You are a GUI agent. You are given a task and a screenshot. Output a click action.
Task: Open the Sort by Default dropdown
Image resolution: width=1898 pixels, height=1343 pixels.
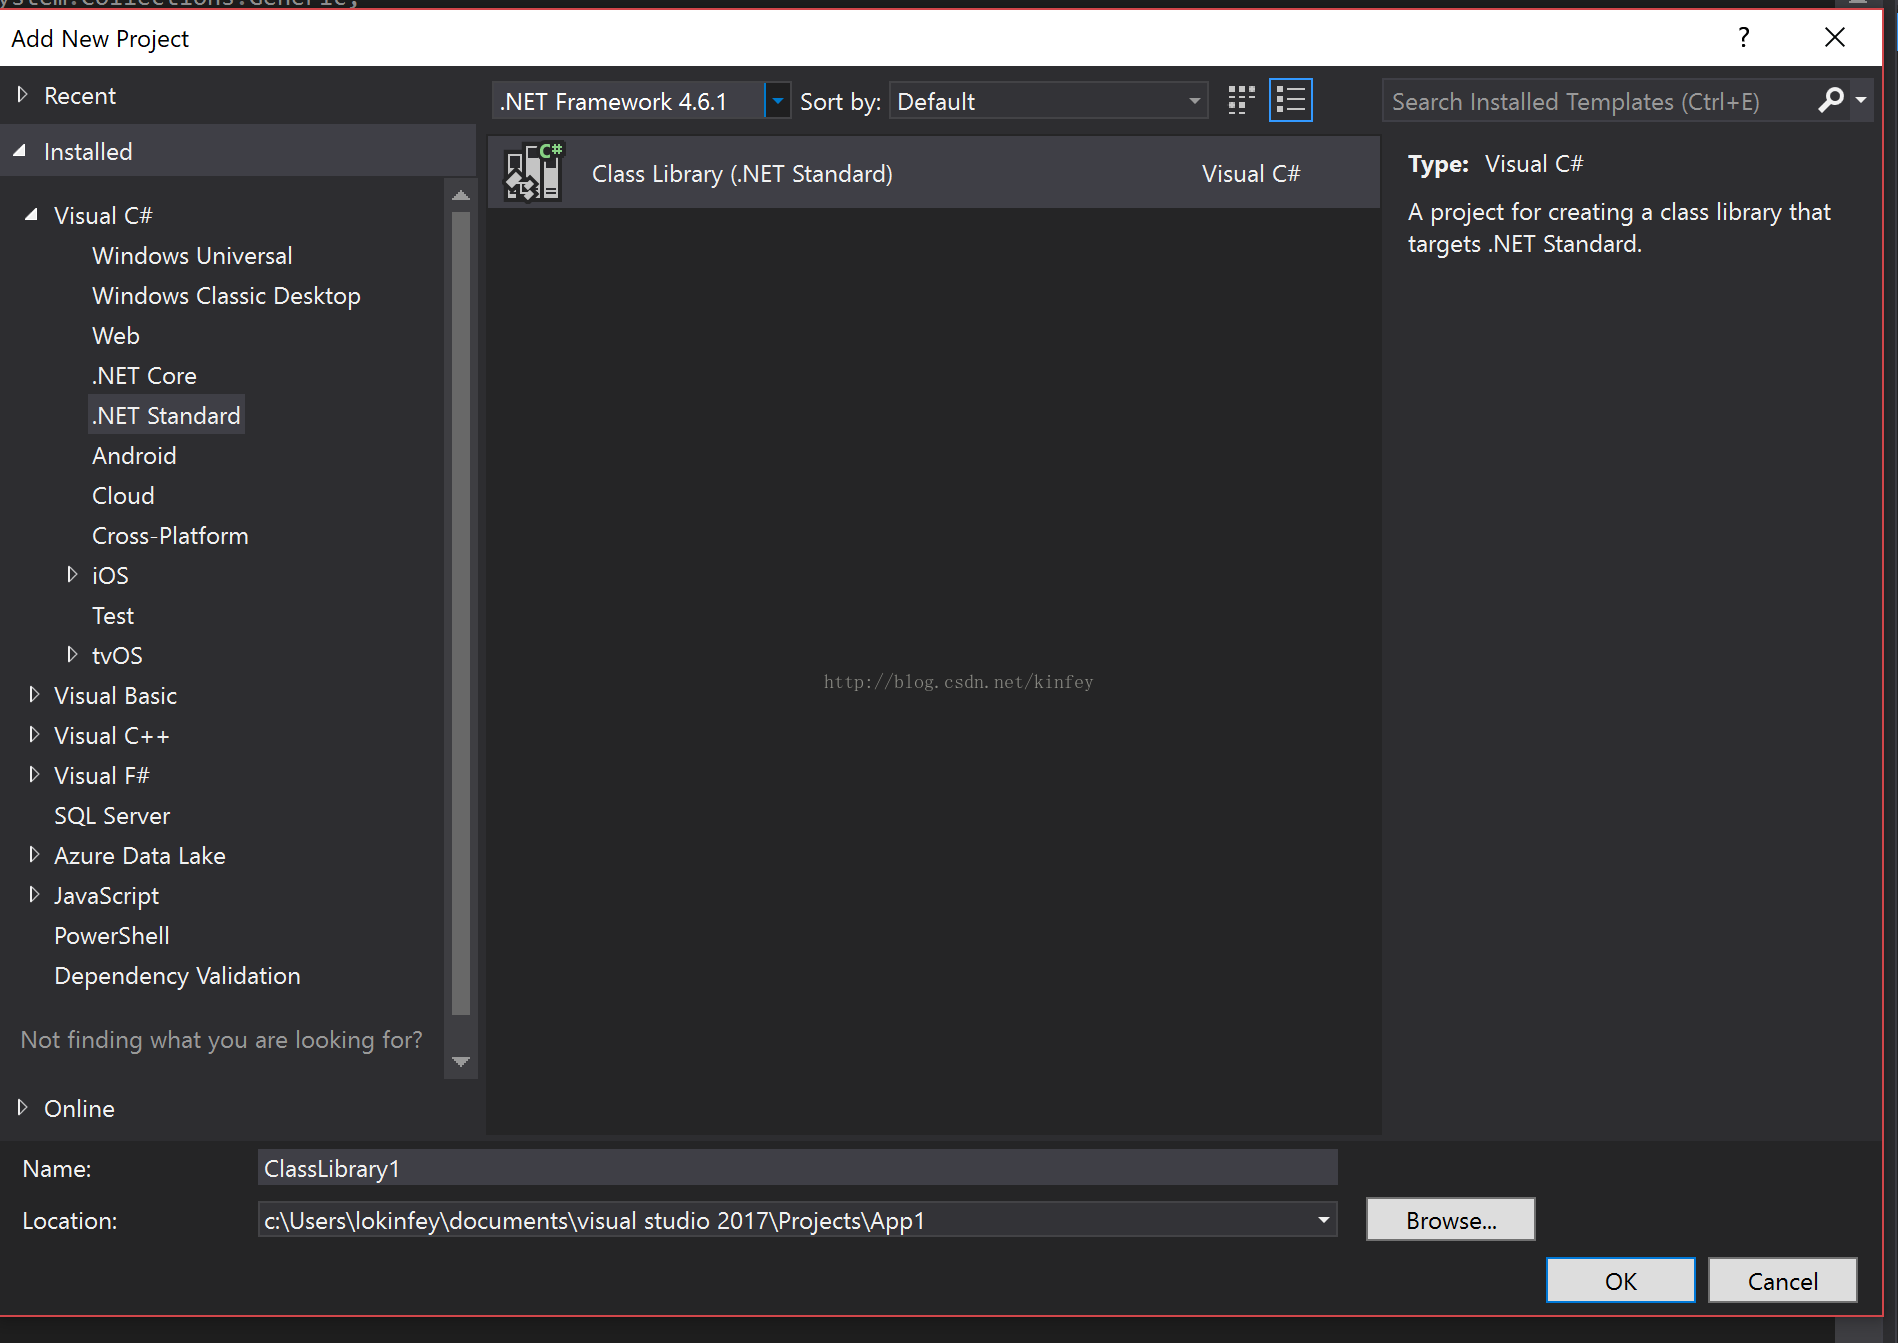[1048, 101]
